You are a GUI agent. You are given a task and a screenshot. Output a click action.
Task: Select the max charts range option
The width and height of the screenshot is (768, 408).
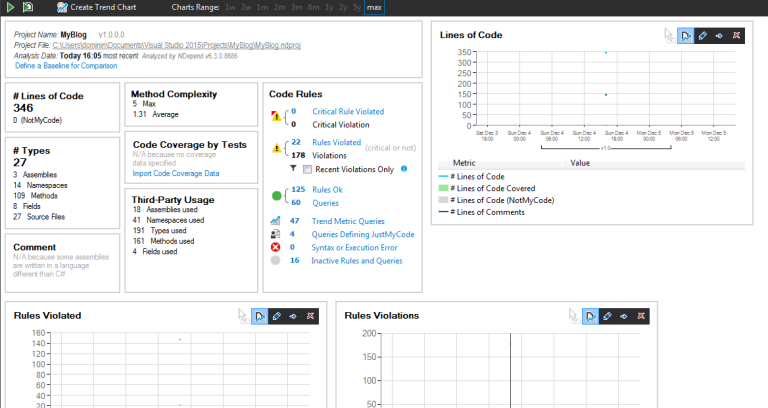tap(374, 7)
